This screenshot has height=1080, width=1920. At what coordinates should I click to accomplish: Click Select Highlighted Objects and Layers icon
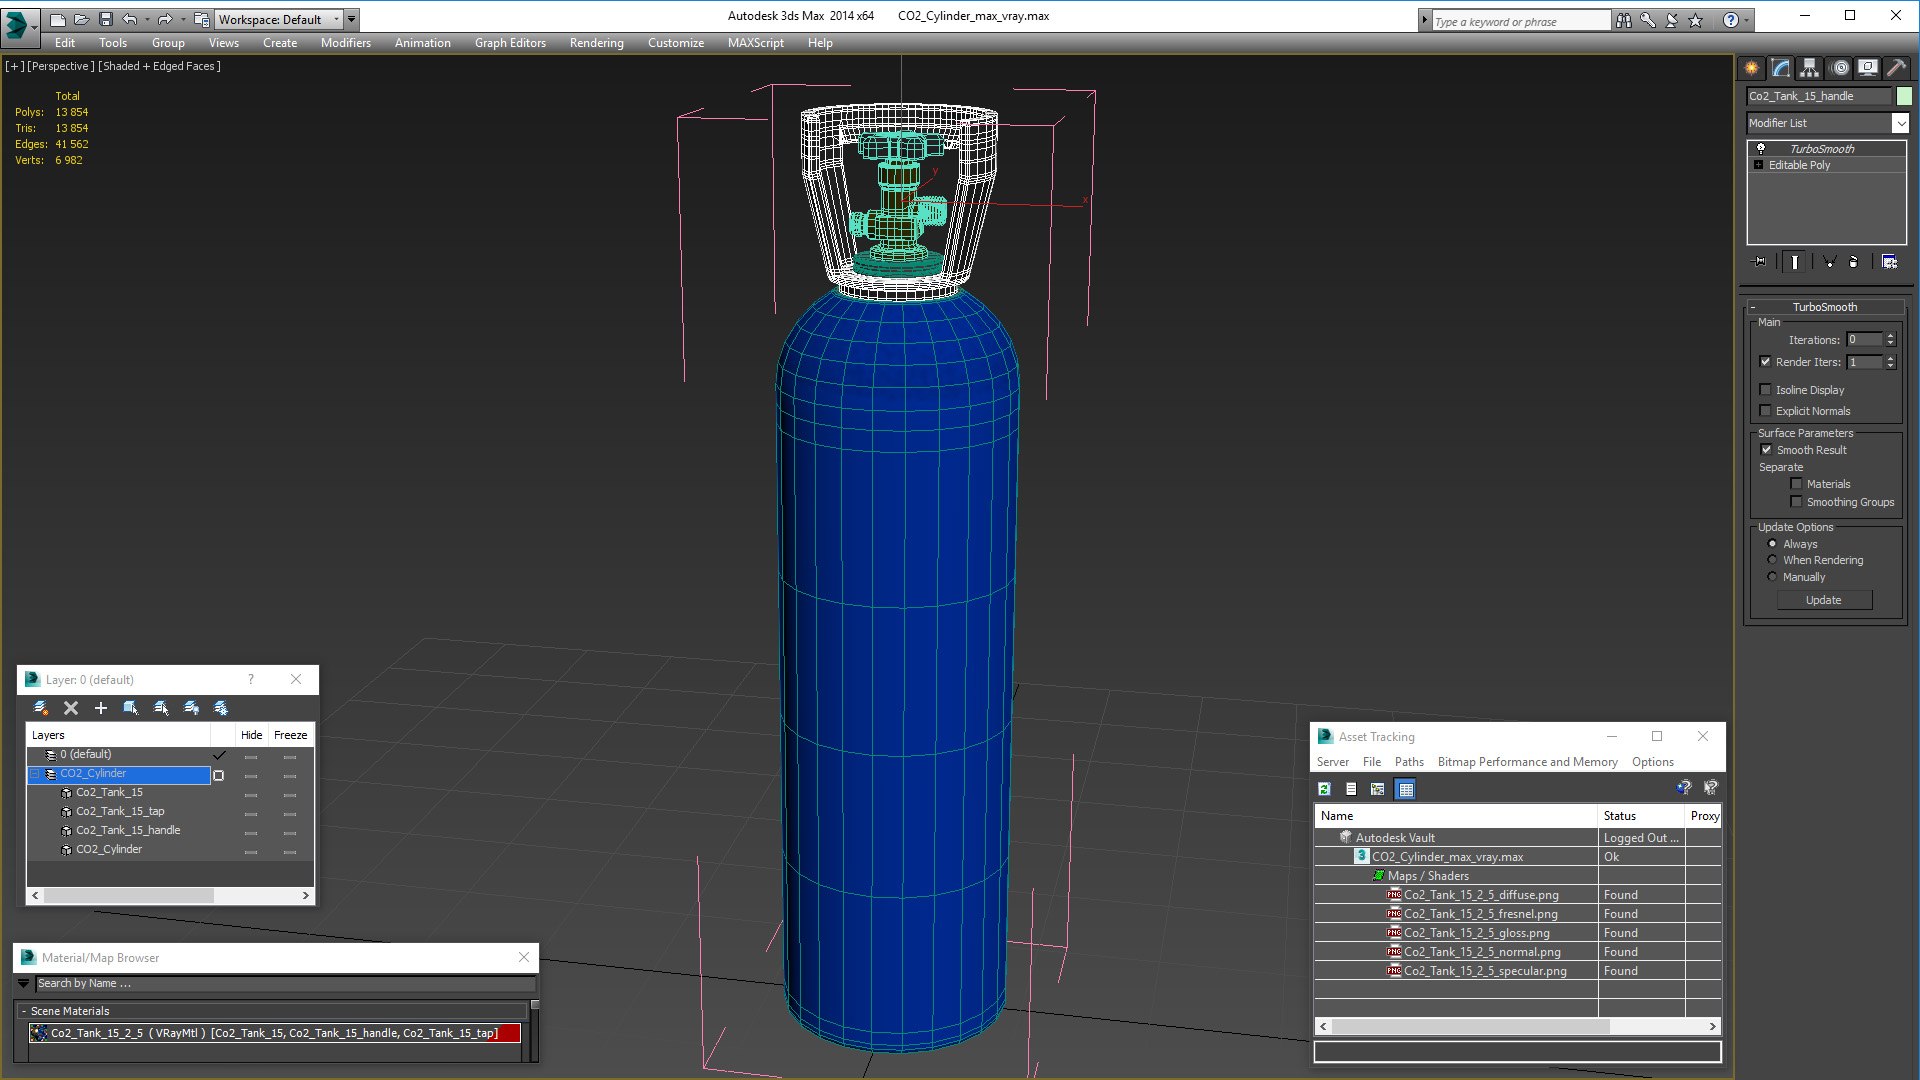pyautogui.click(x=131, y=708)
